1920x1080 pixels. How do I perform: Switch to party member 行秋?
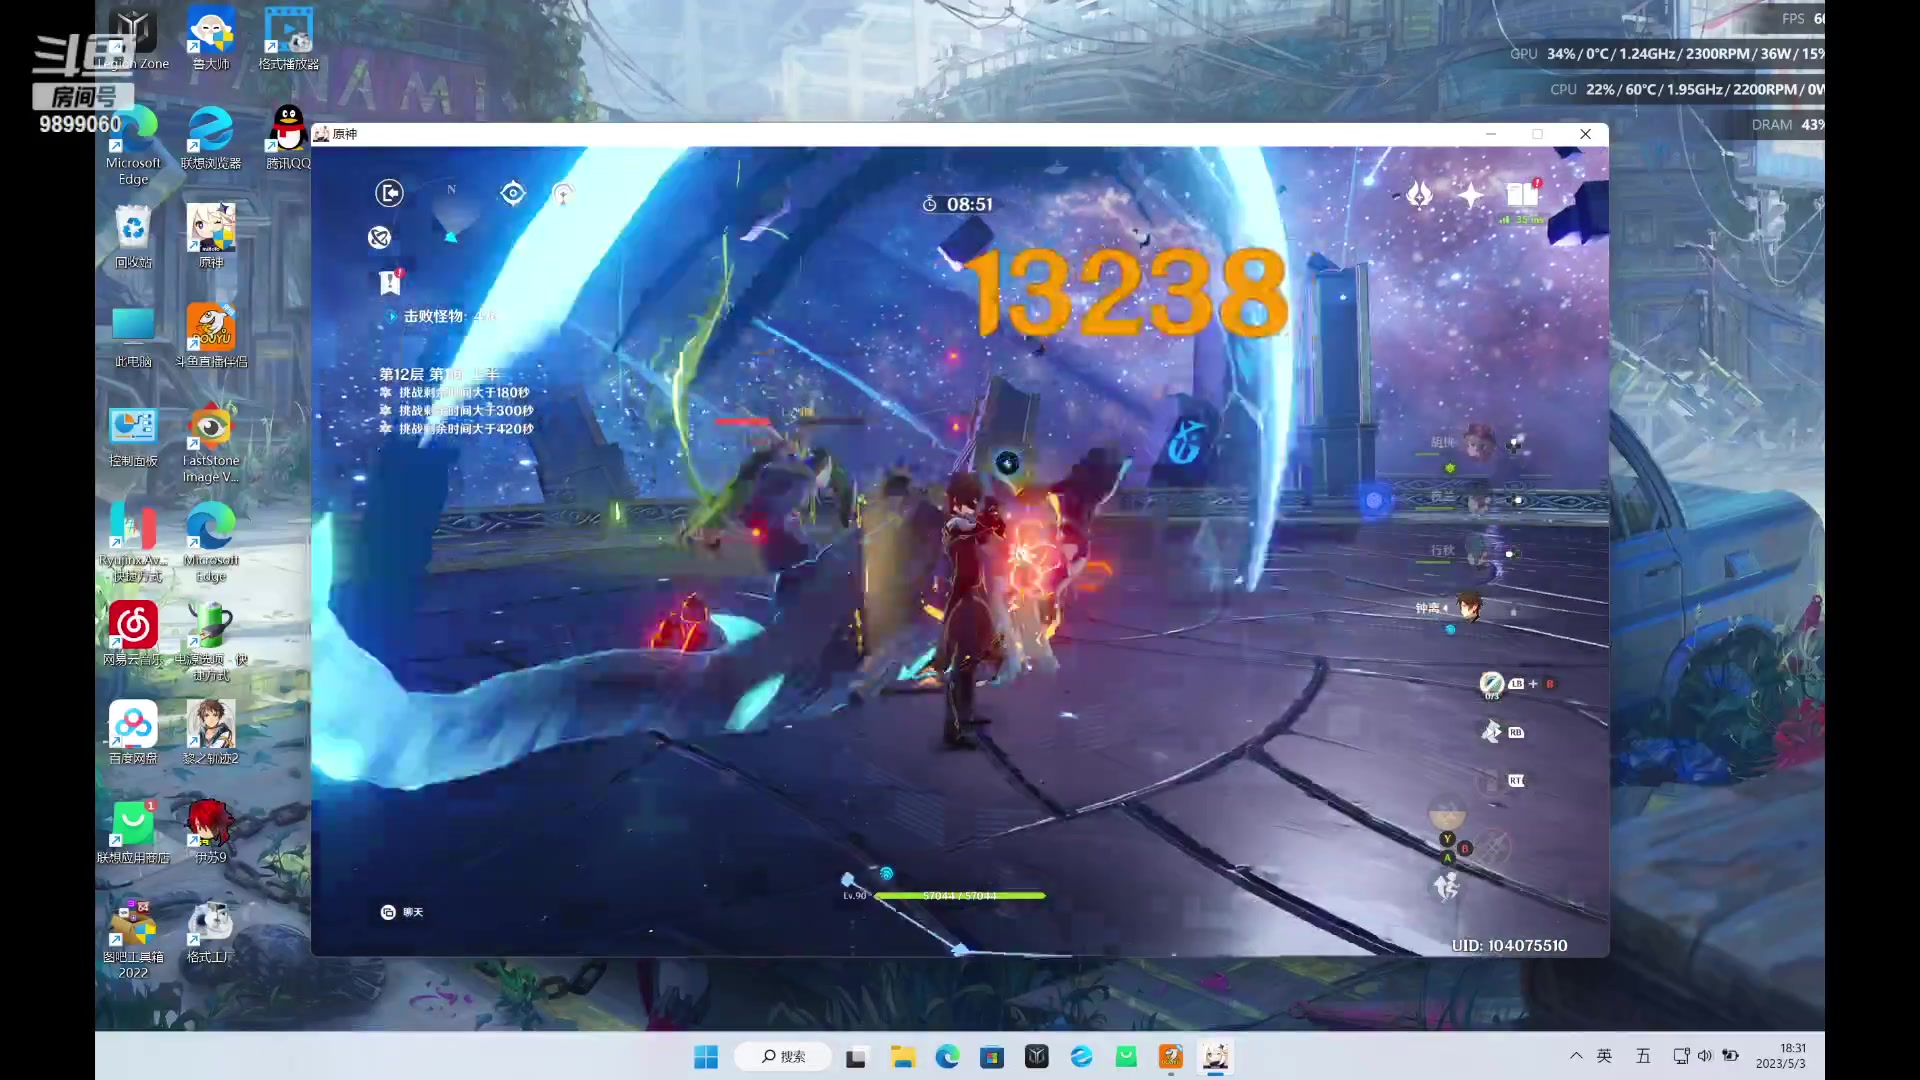point(1478,552)
